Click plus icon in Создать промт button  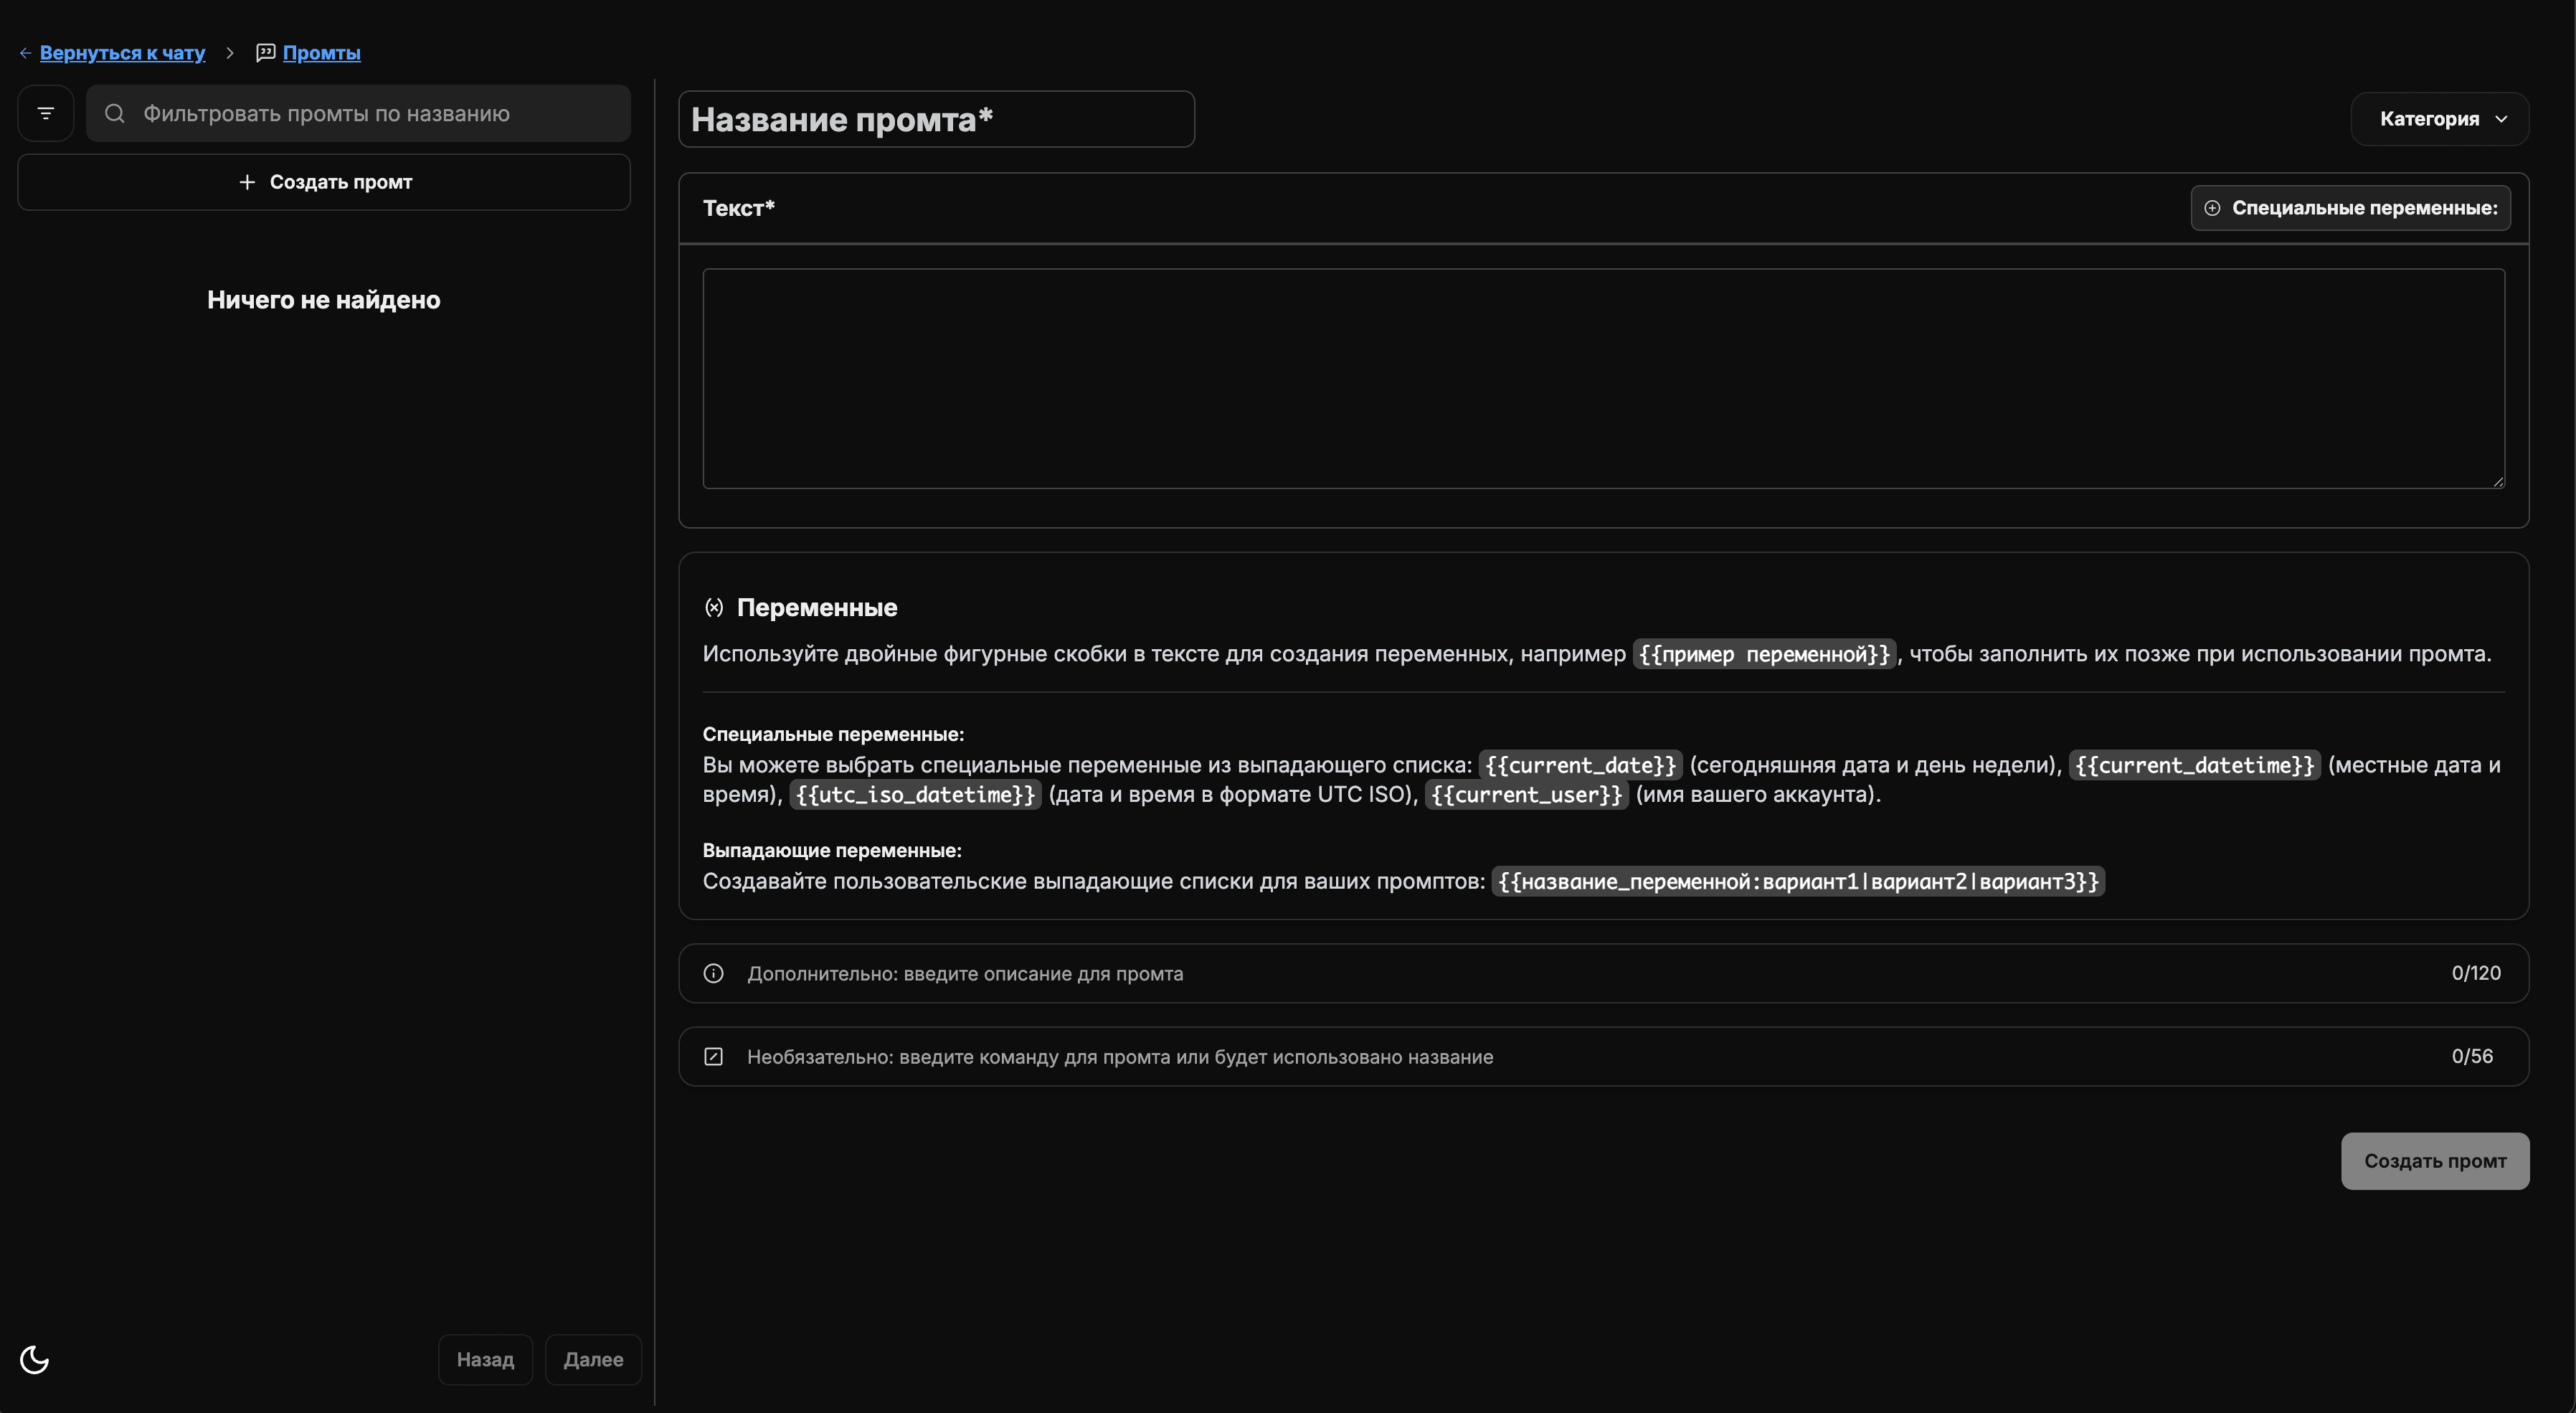pyautogui.click(x=247, y=182)
